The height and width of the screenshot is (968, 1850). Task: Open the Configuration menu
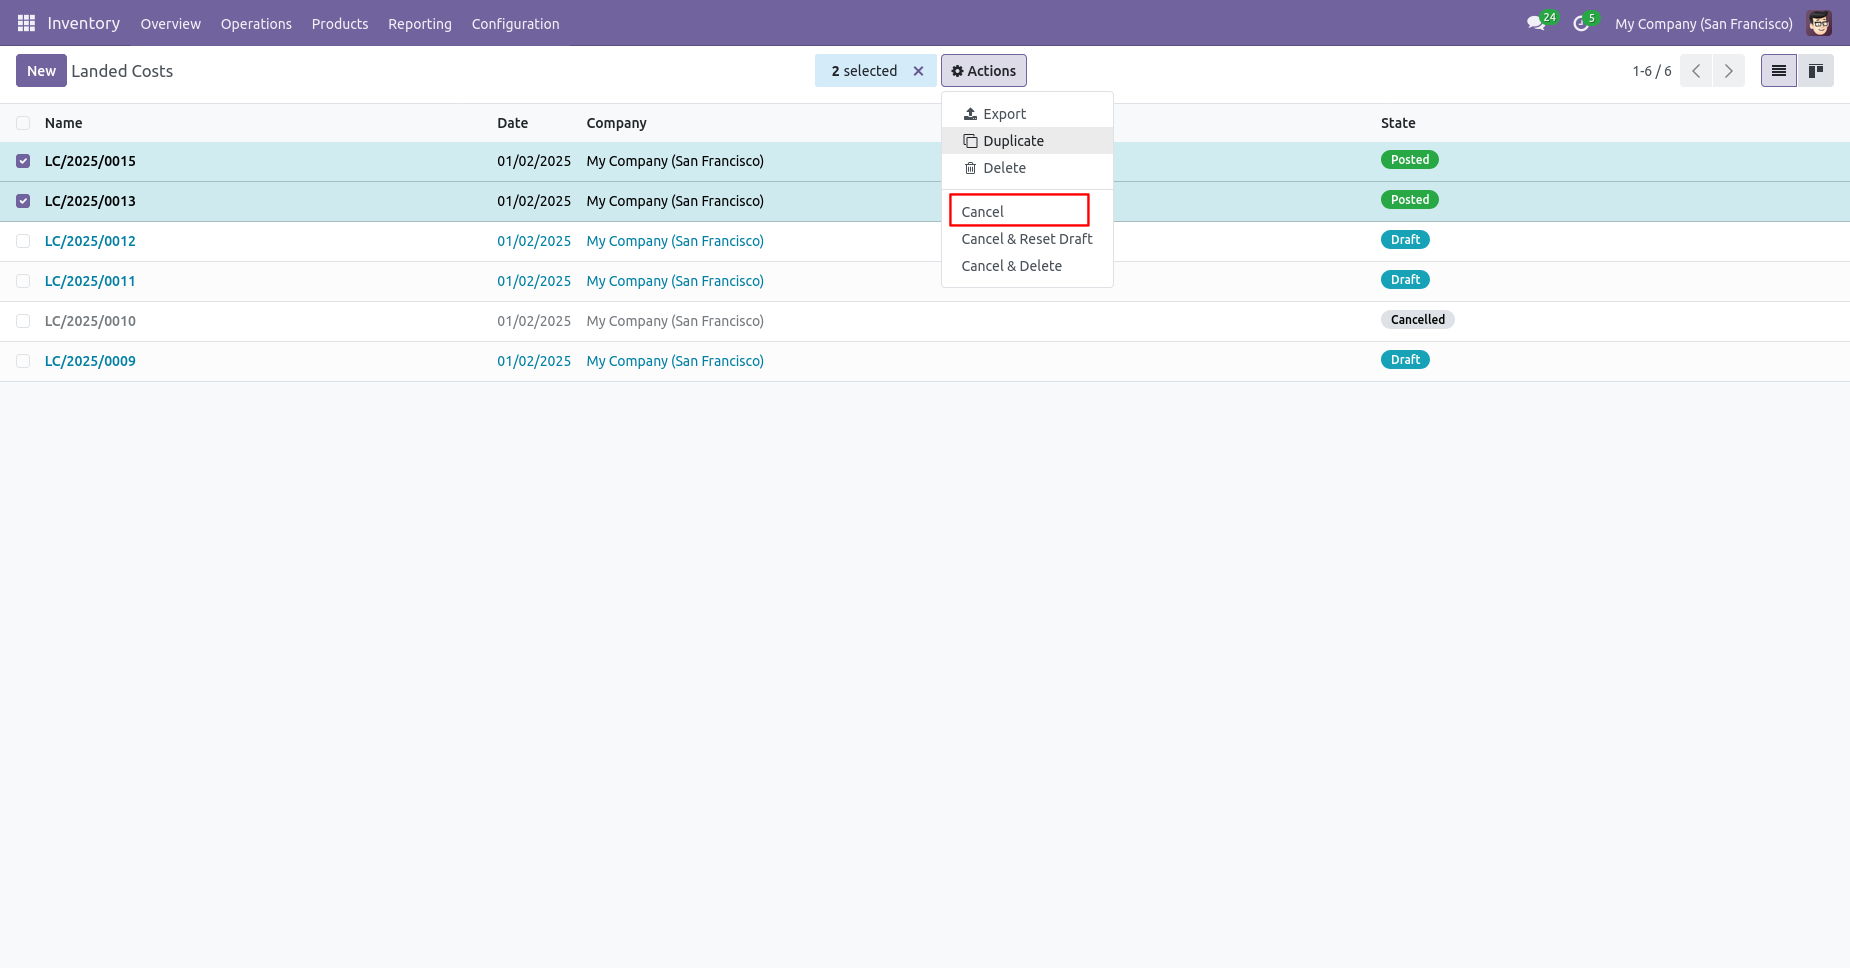coord(516,24)
